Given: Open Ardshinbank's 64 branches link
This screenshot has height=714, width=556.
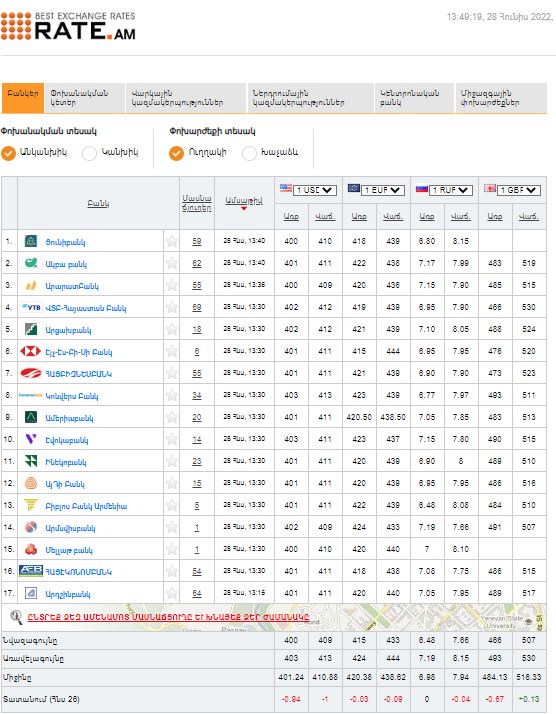Looking at the screenshot, I should [197, 593].
